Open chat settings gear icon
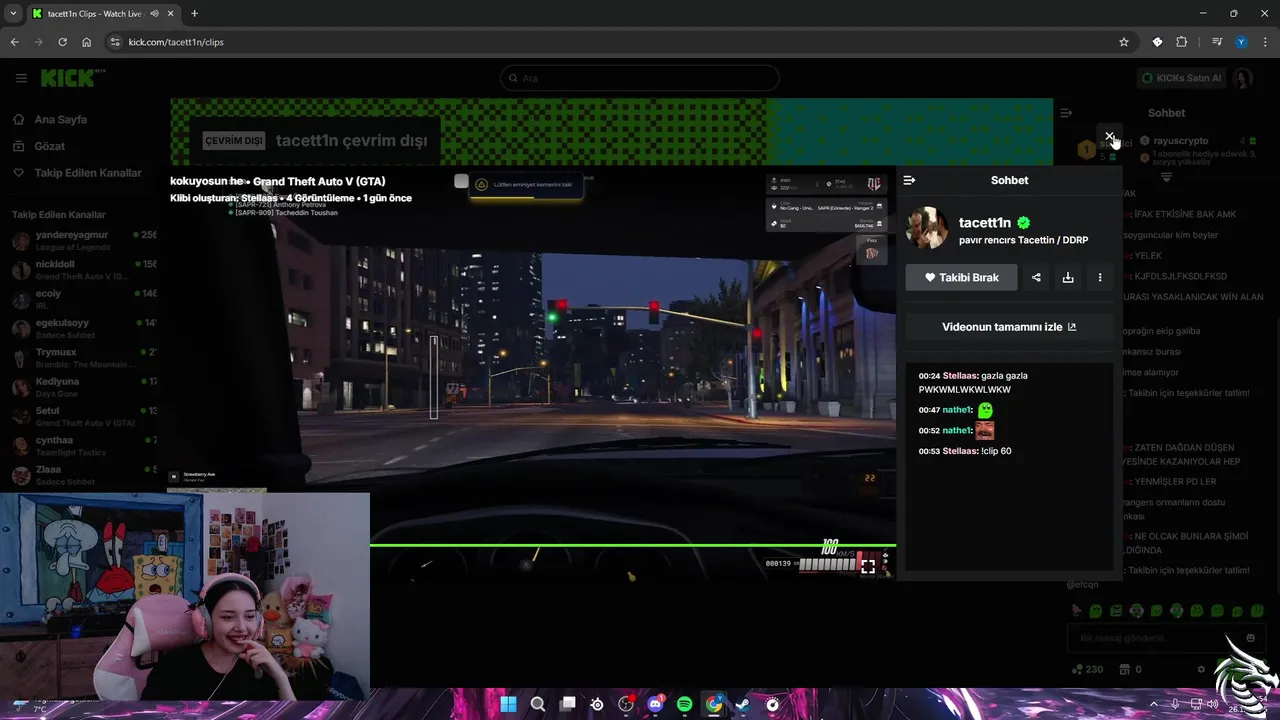1280x720 pixels. [x=1201, y=669]
